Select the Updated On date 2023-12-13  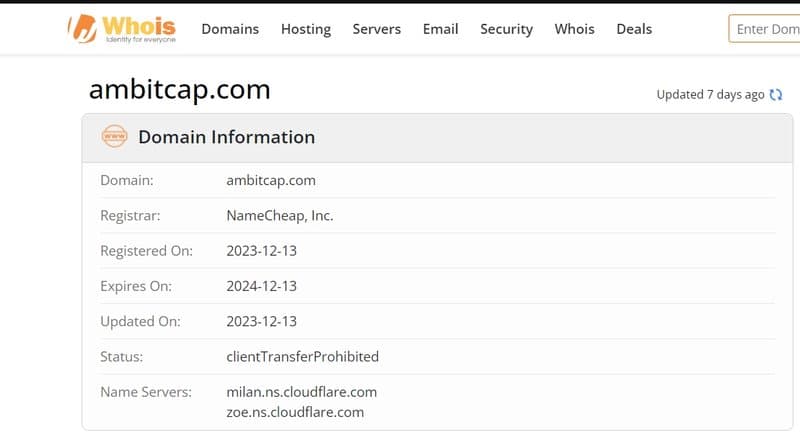coord(261,321)
